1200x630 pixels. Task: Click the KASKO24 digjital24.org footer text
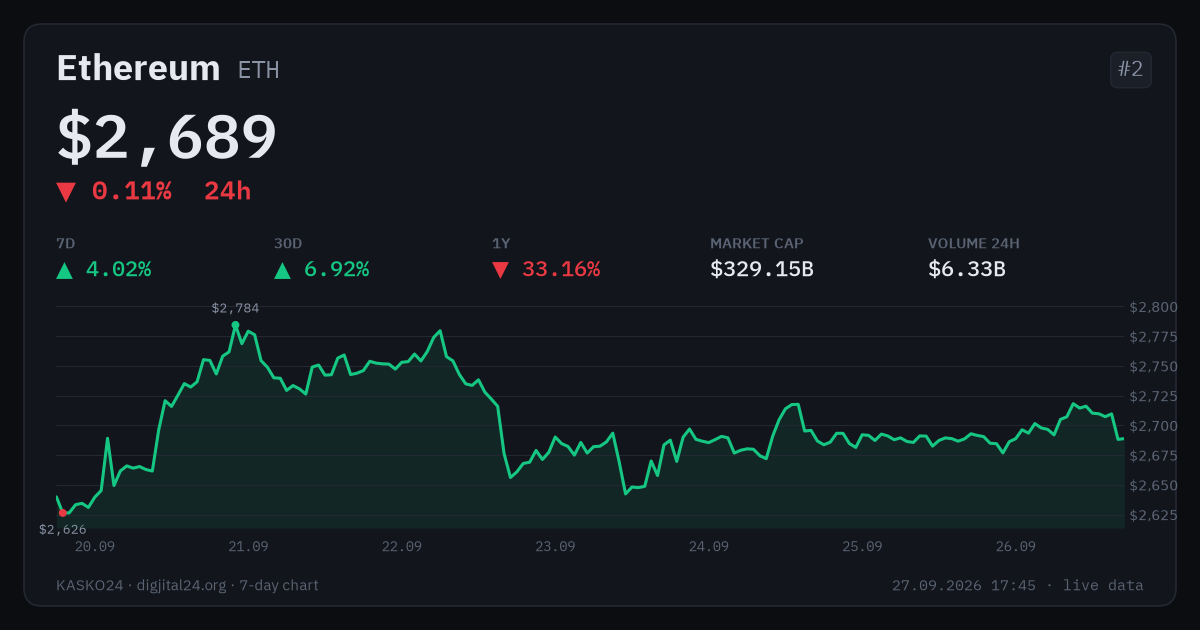[188, 585]
